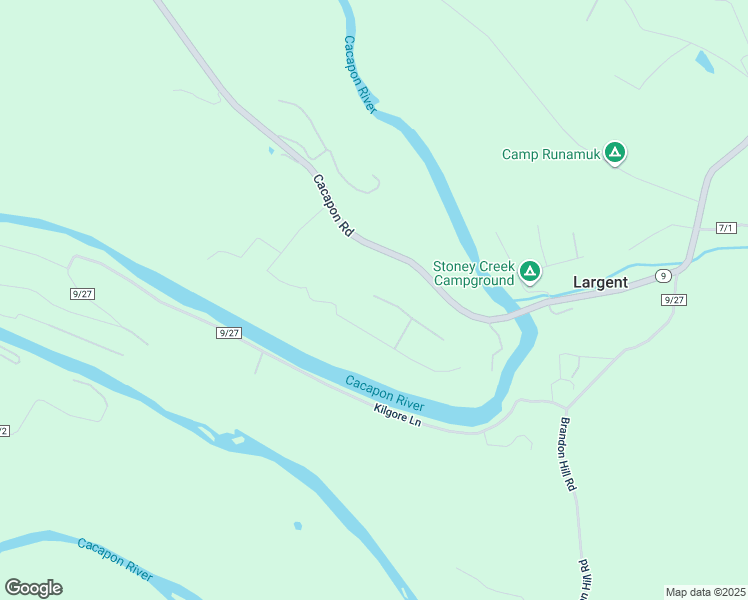Screen dimensions: 748x600
Task: Click the Cacapon Rd road label
Action: click(x=333, y=205)
